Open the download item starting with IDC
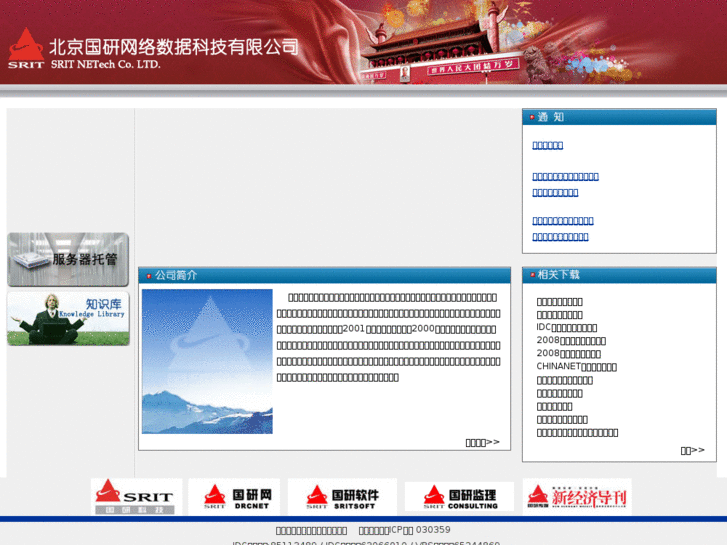The width and height of the screenshot is (727, 545). point(567,327)
